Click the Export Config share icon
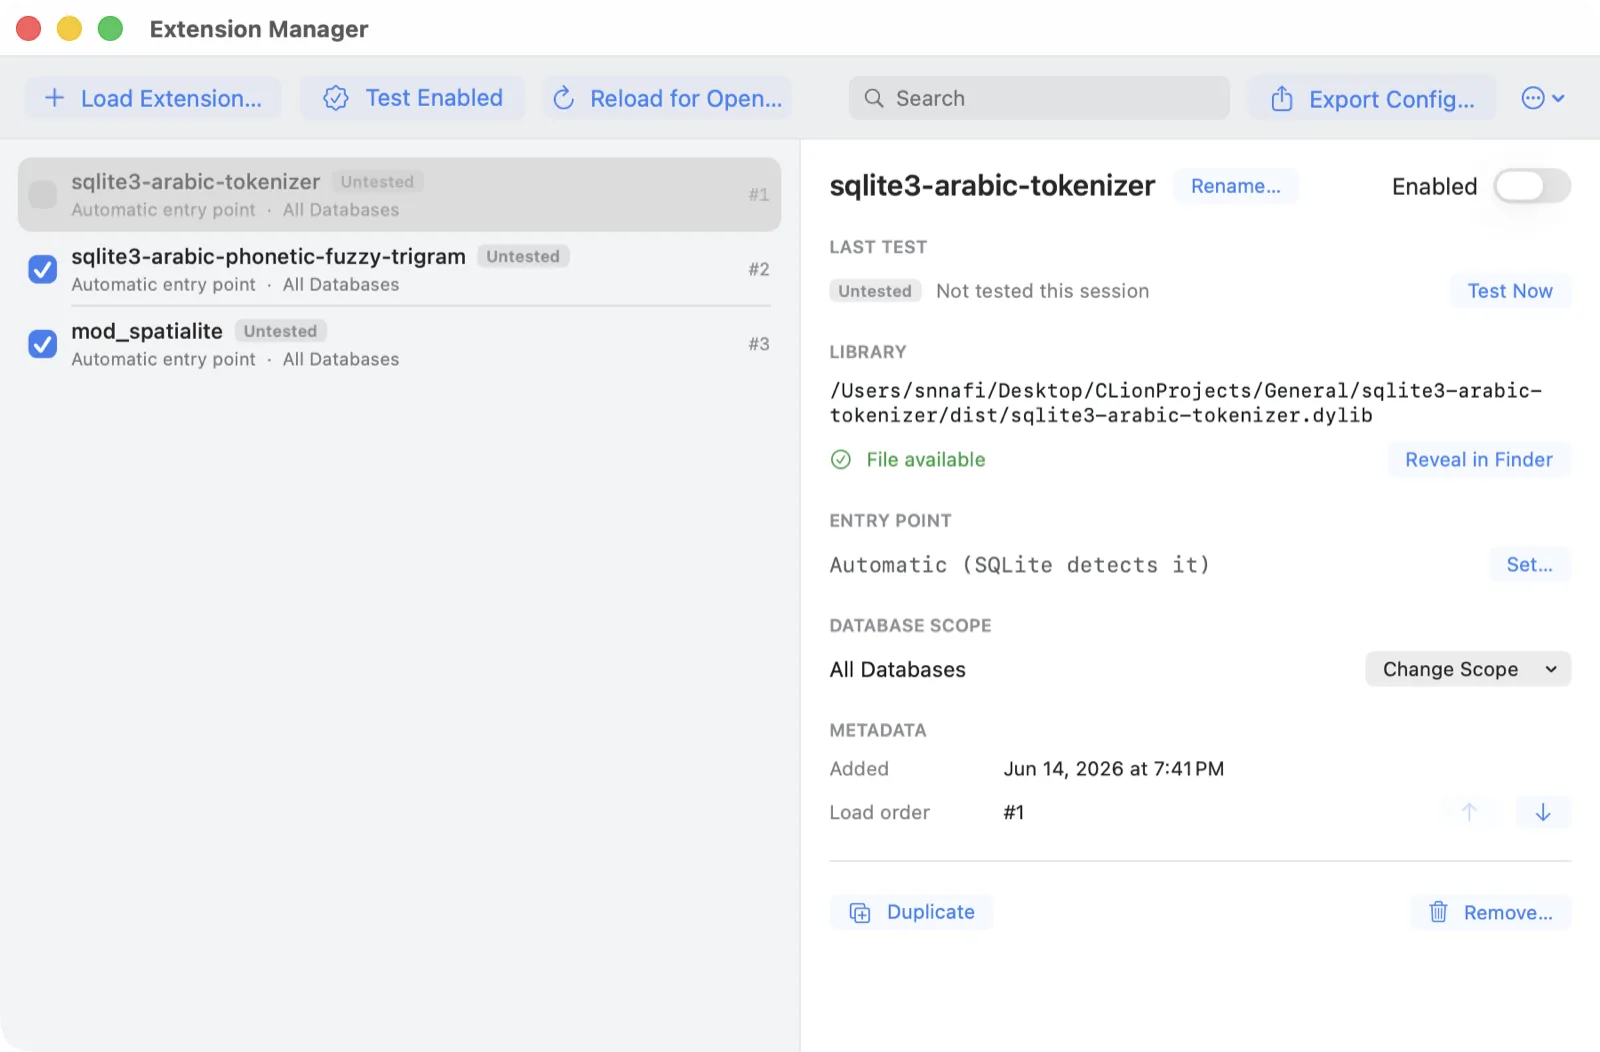Image resolution: width=1600 pixels, height=1052 pixels. point(1282,98)
